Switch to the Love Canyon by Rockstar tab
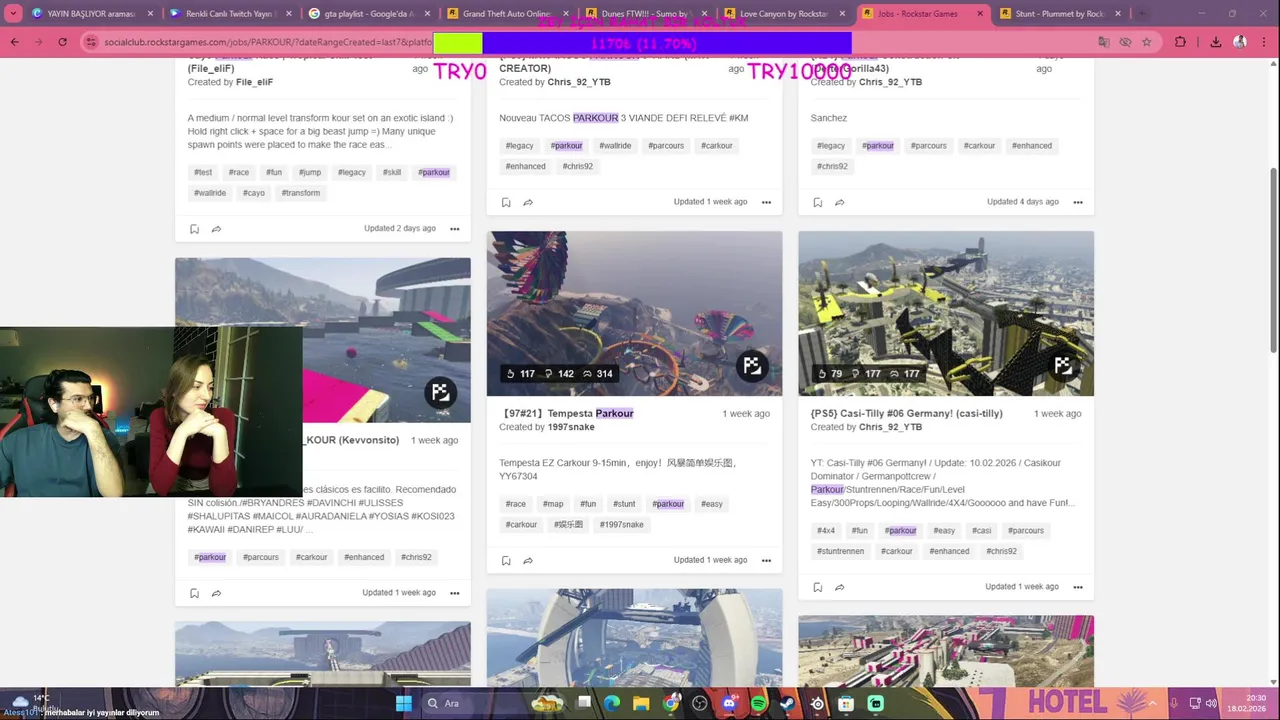The image size is (1280, 720). tap(783, 14)
